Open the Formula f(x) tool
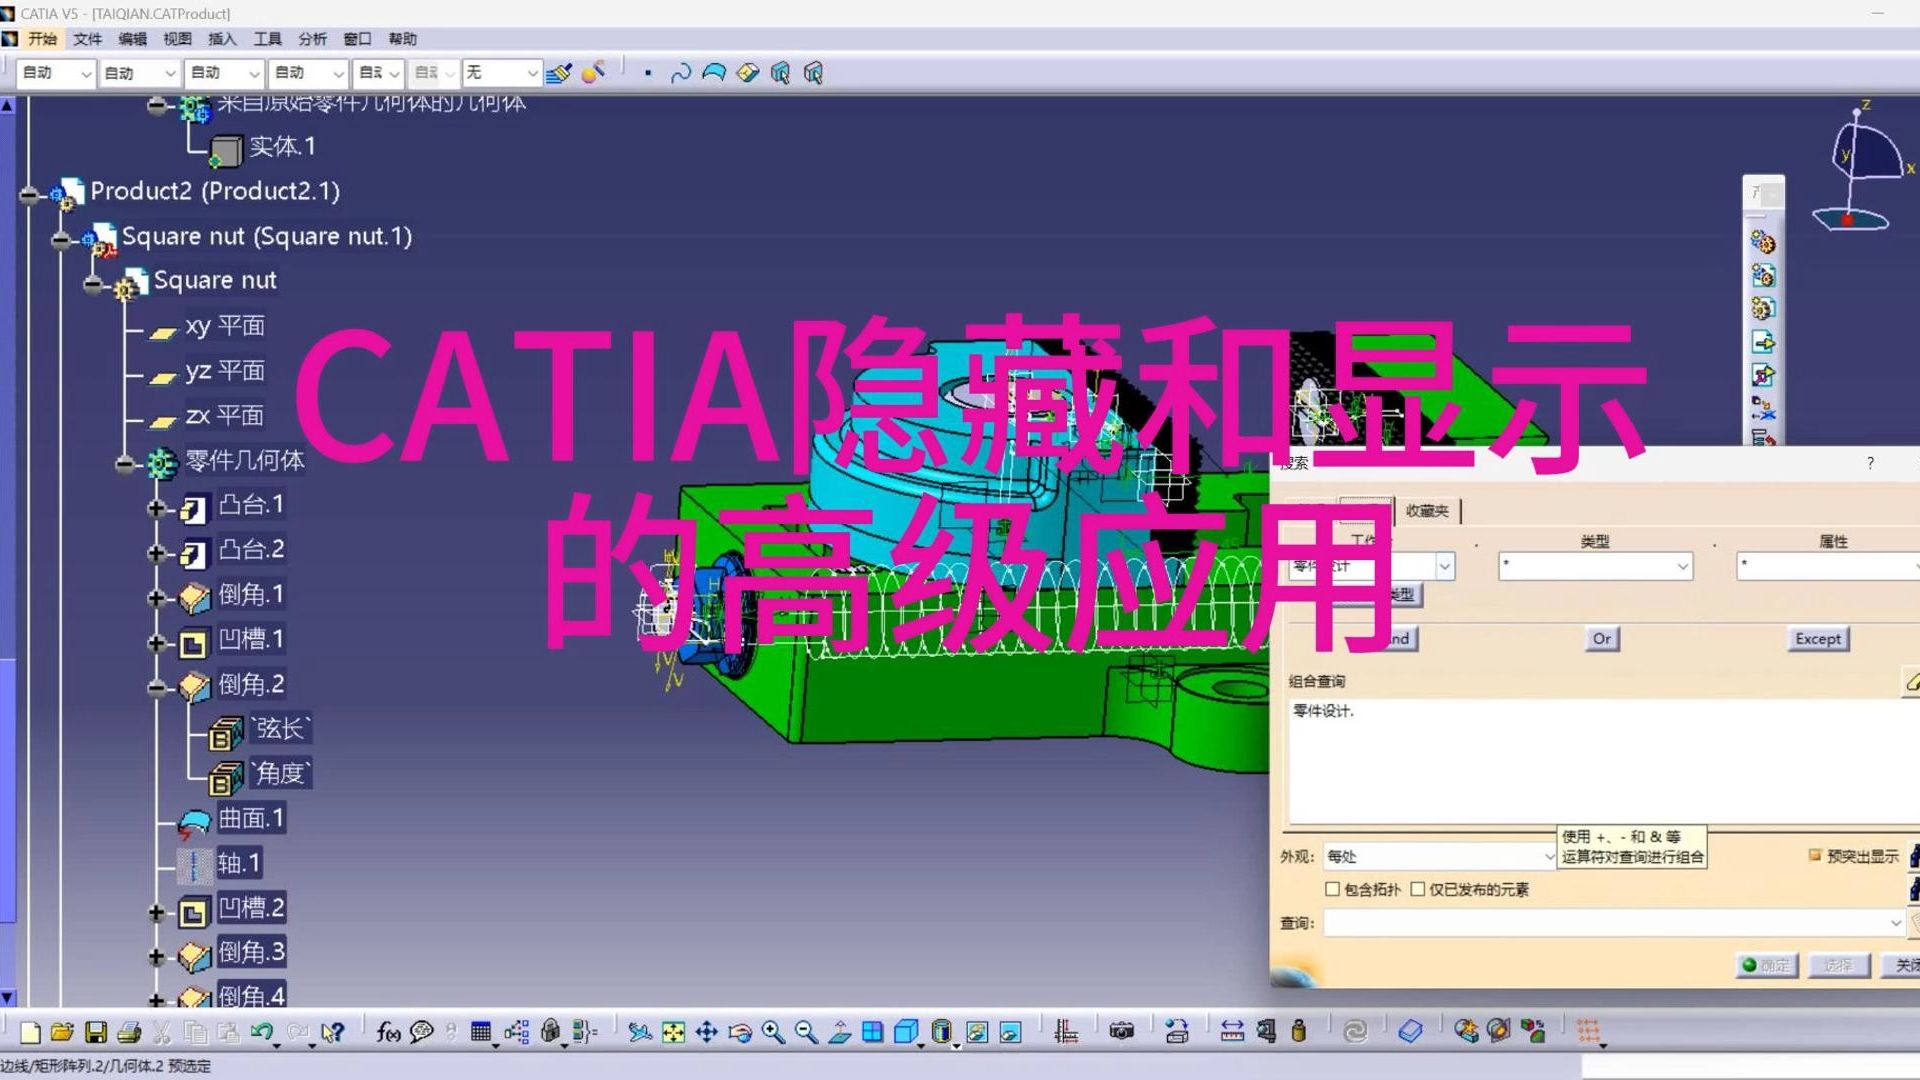 point(388,1032)
